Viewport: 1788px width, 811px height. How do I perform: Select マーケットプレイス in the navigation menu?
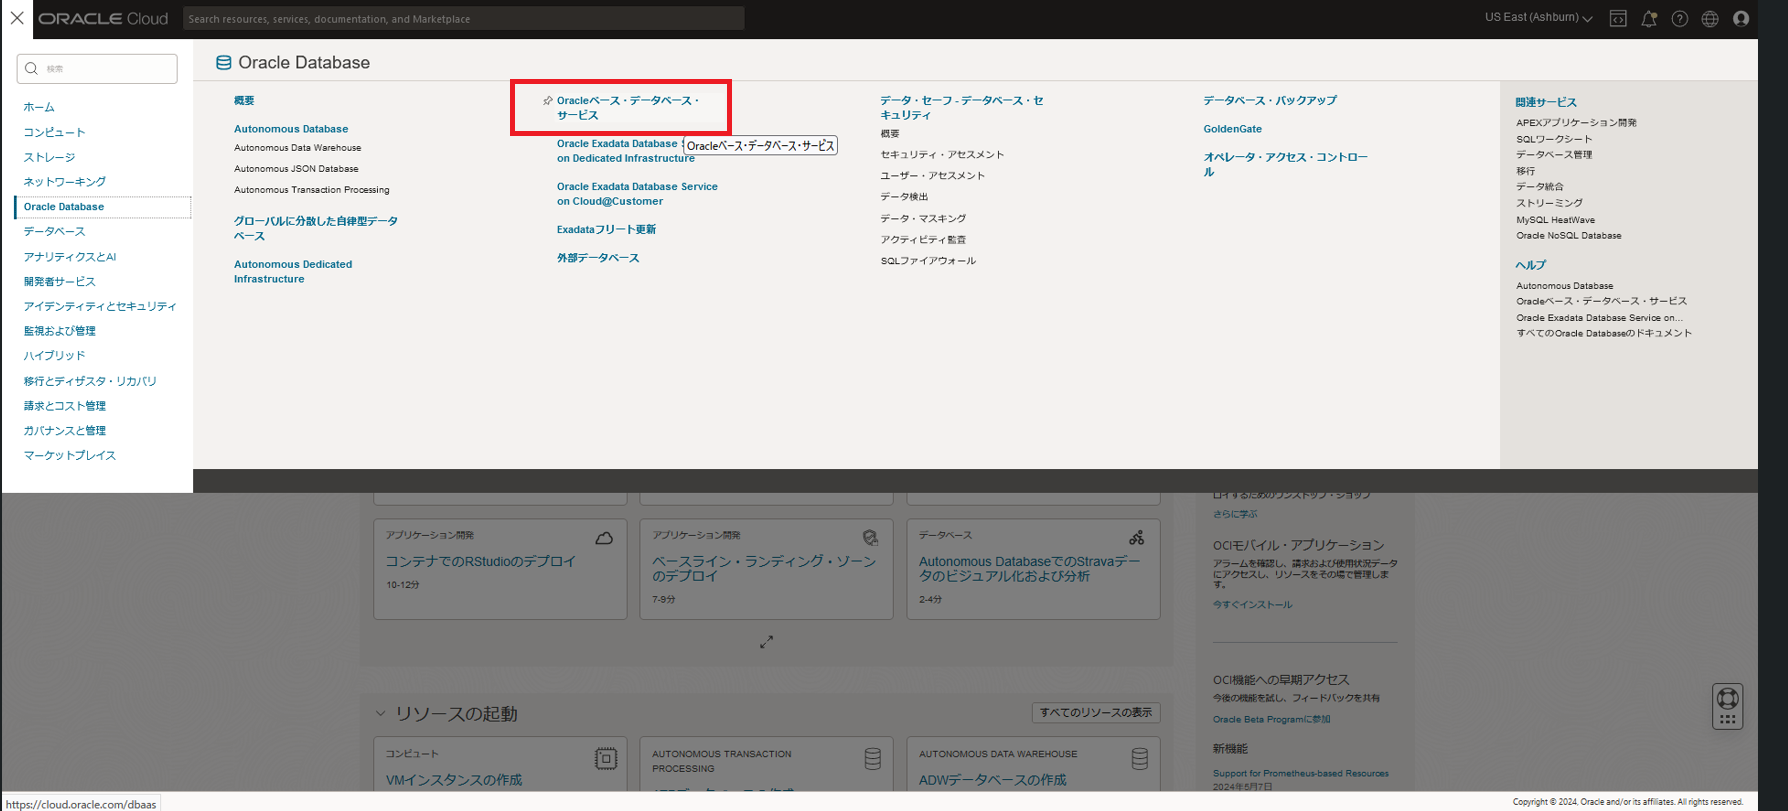(69, 455)
